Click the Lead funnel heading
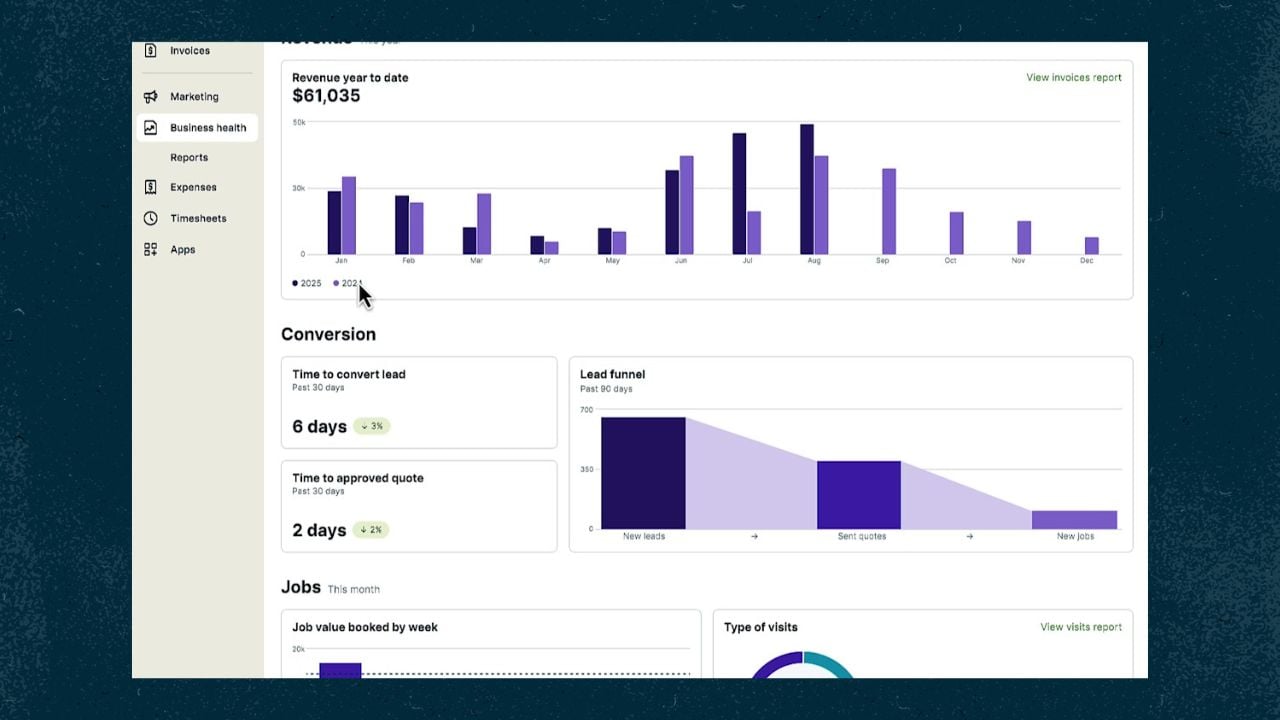This screenshot has height=720, width=1280. pos(612,374)
